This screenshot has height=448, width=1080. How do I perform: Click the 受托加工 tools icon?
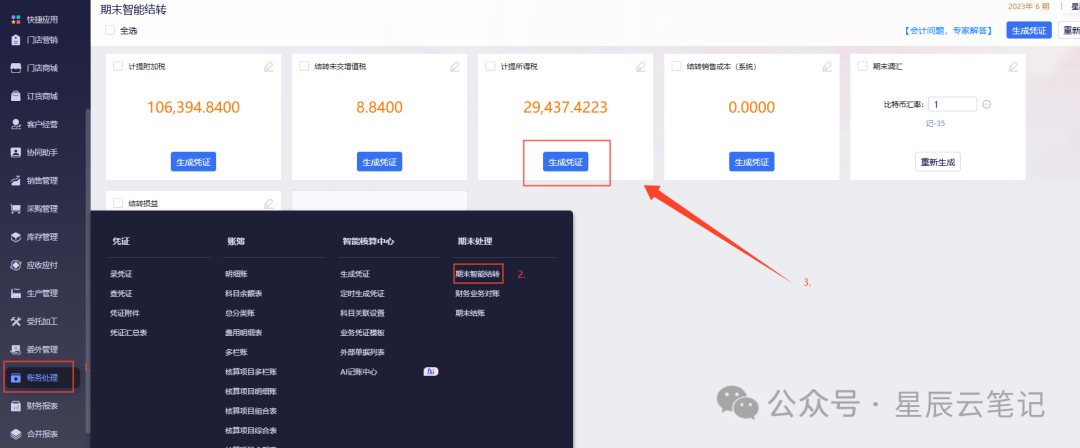[16, 321]
